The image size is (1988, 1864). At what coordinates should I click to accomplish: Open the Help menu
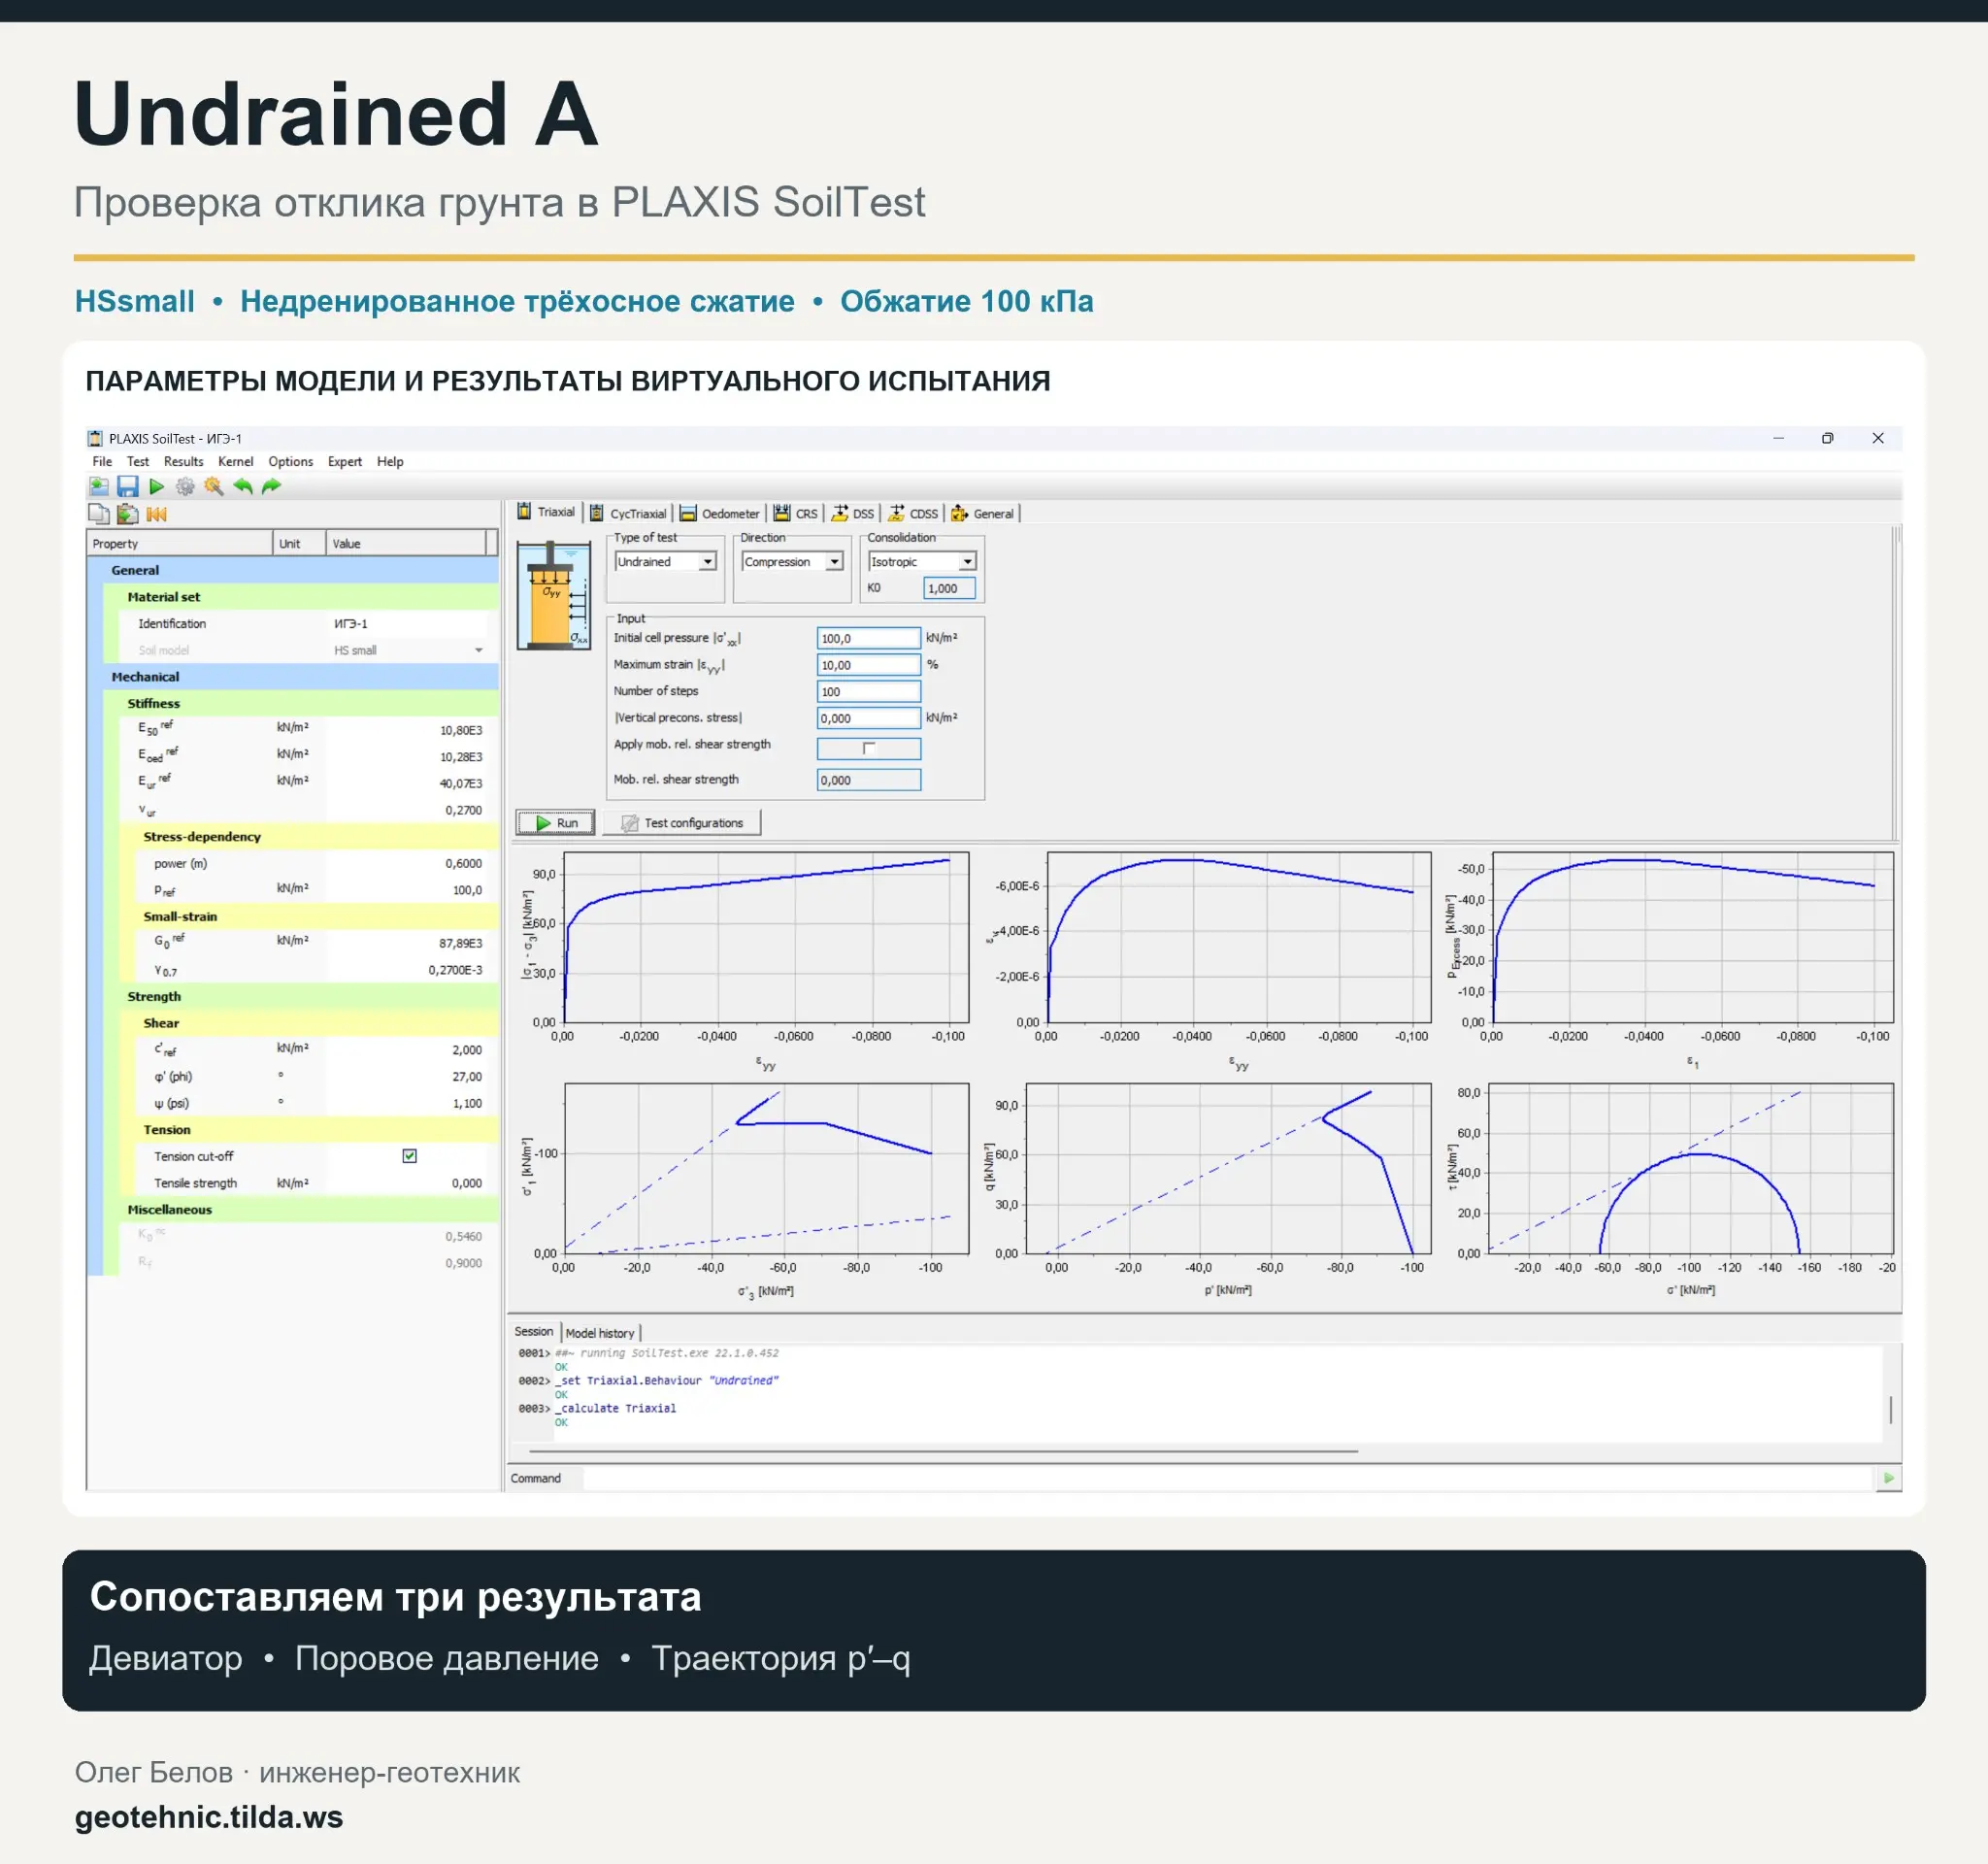(390, 462)
